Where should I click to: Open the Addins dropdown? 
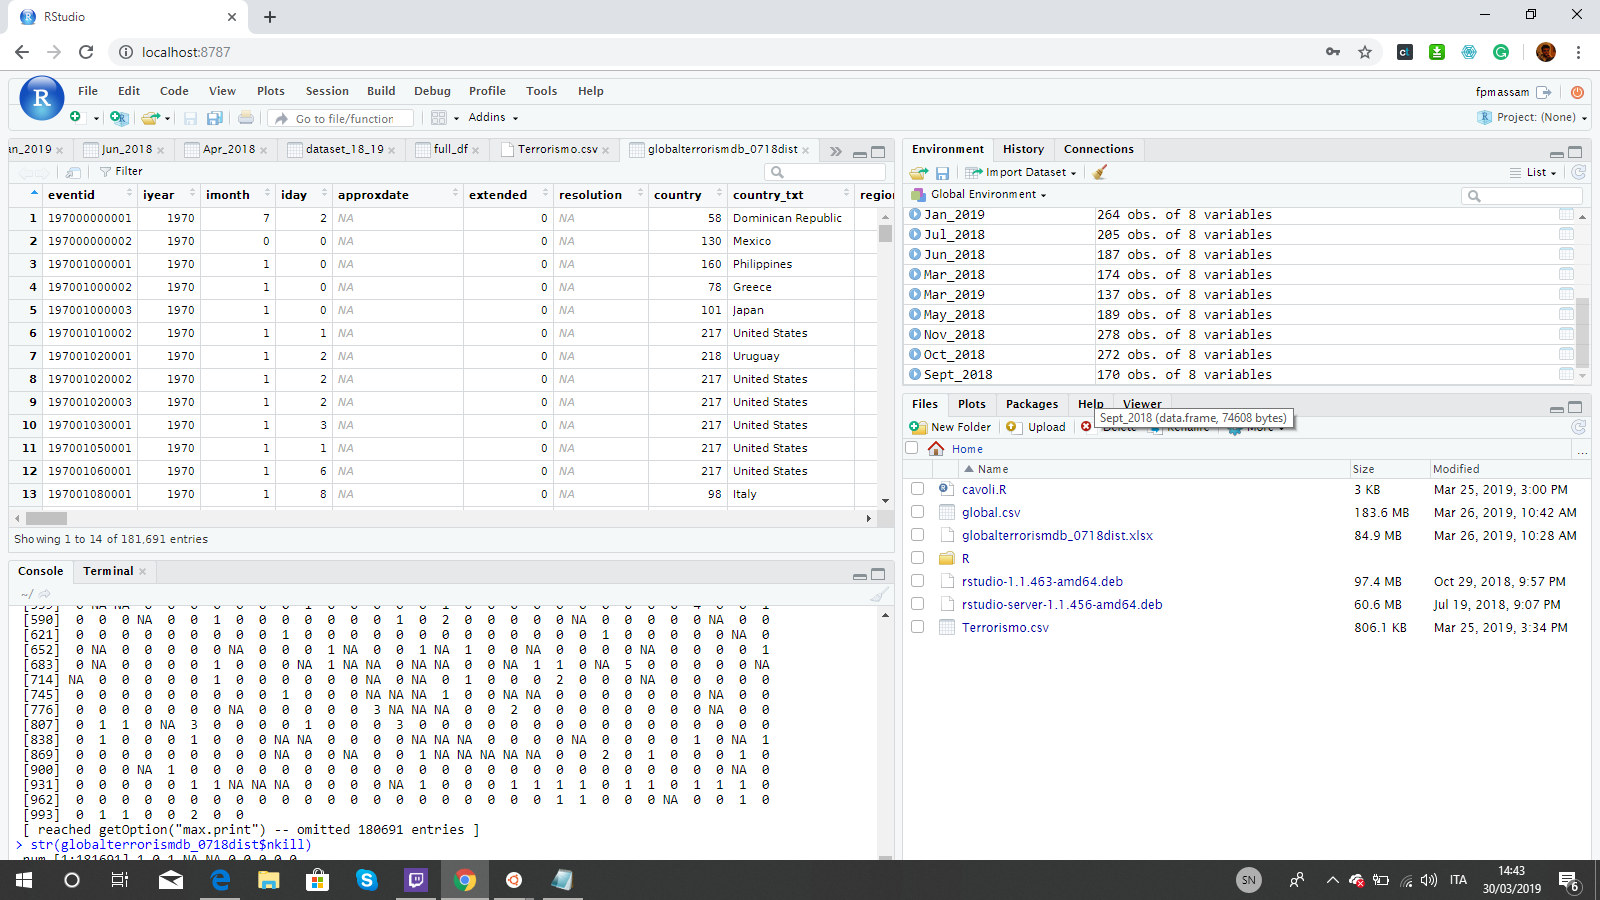pyautogui.click(x=493, y=117)
